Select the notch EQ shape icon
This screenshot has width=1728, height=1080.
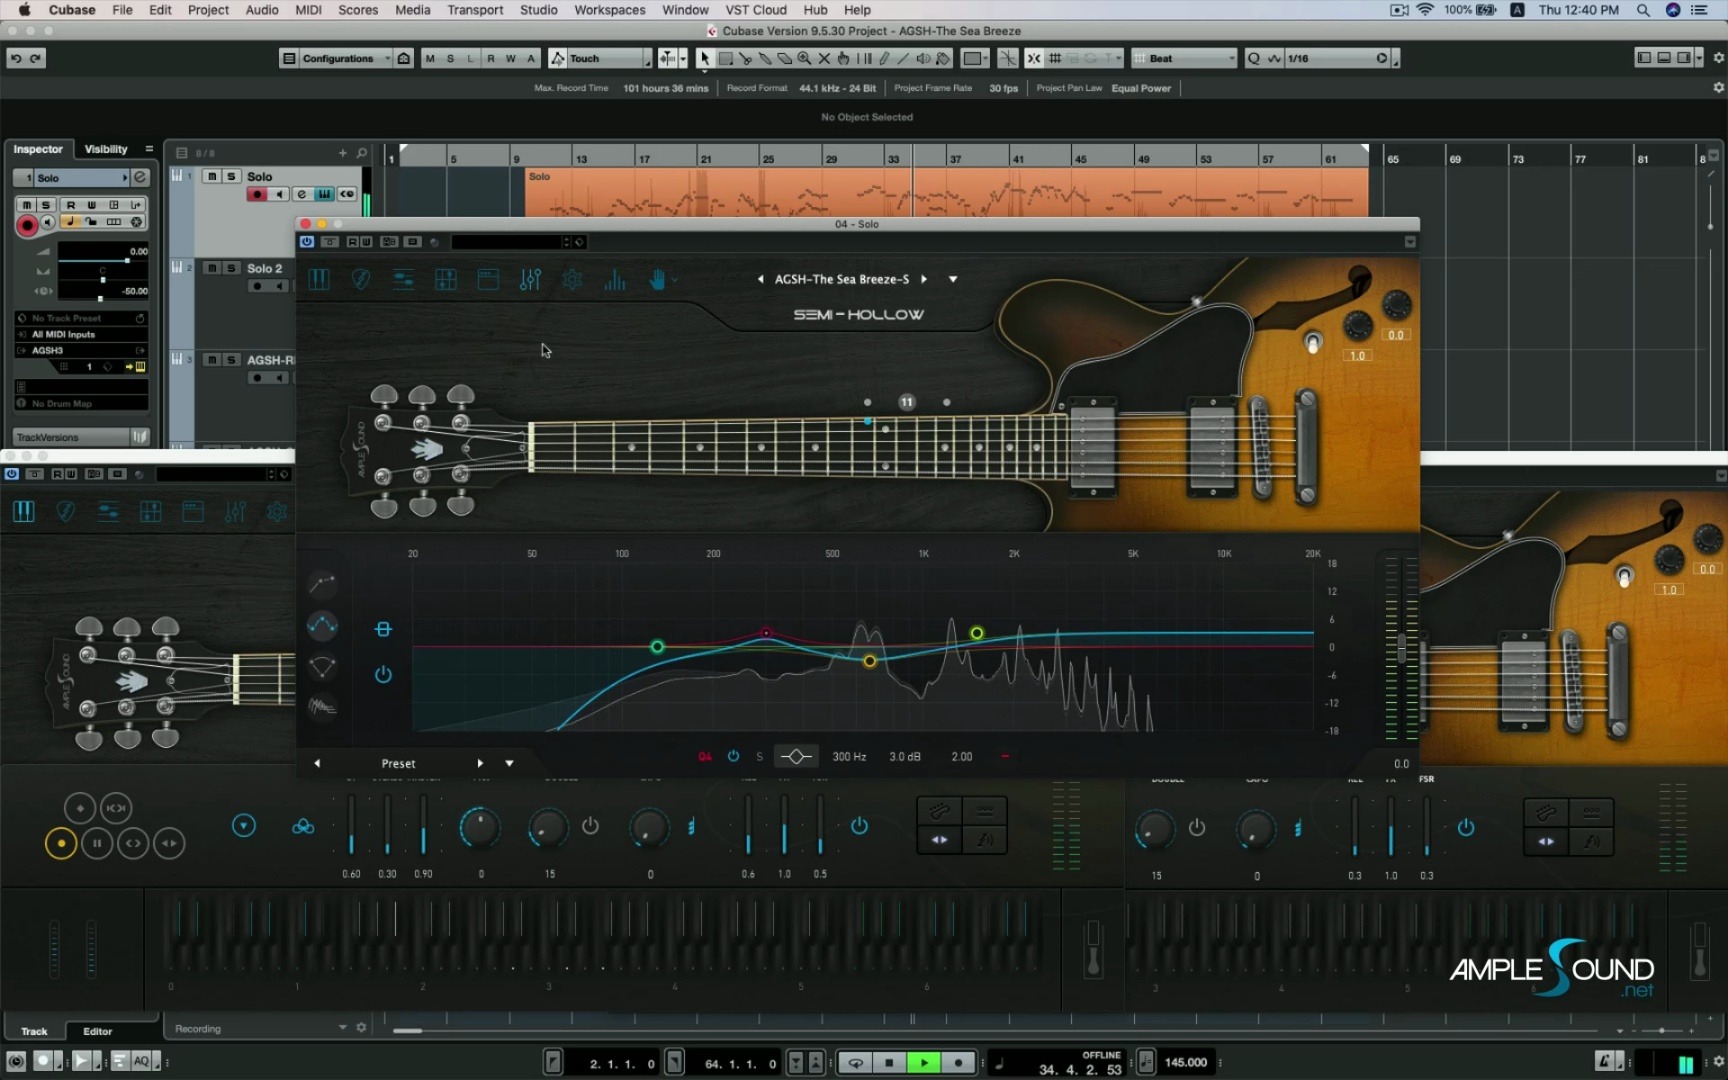pyautogui.click(x=322, y=666)
